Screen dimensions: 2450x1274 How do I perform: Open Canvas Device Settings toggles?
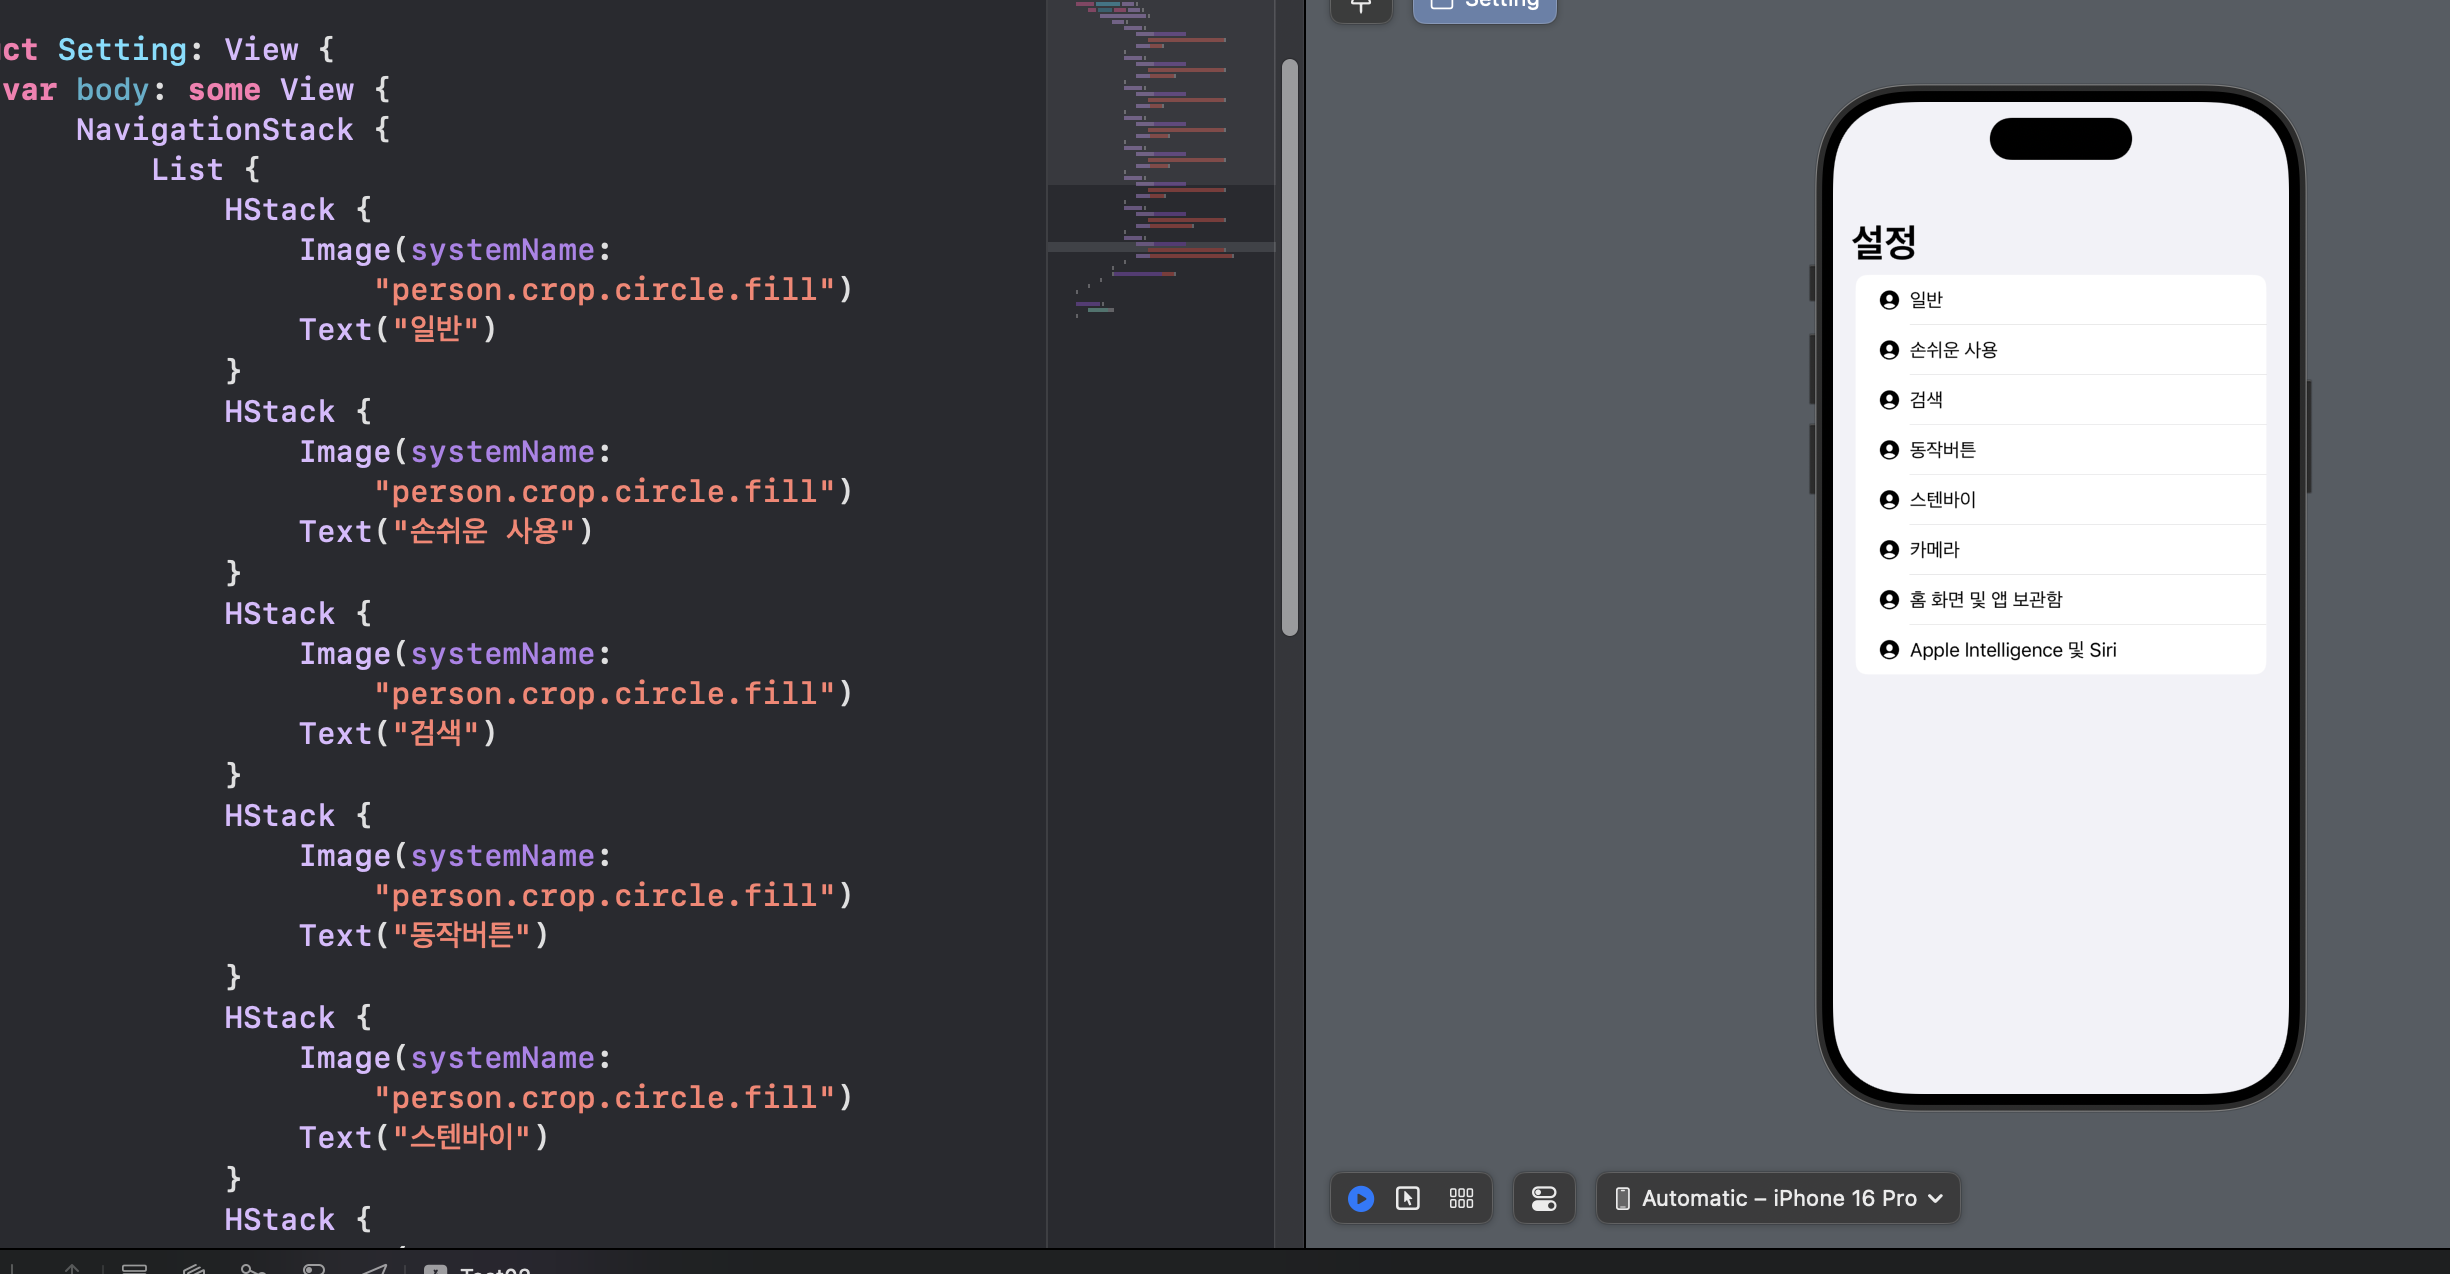[x=1544, y=1198]
